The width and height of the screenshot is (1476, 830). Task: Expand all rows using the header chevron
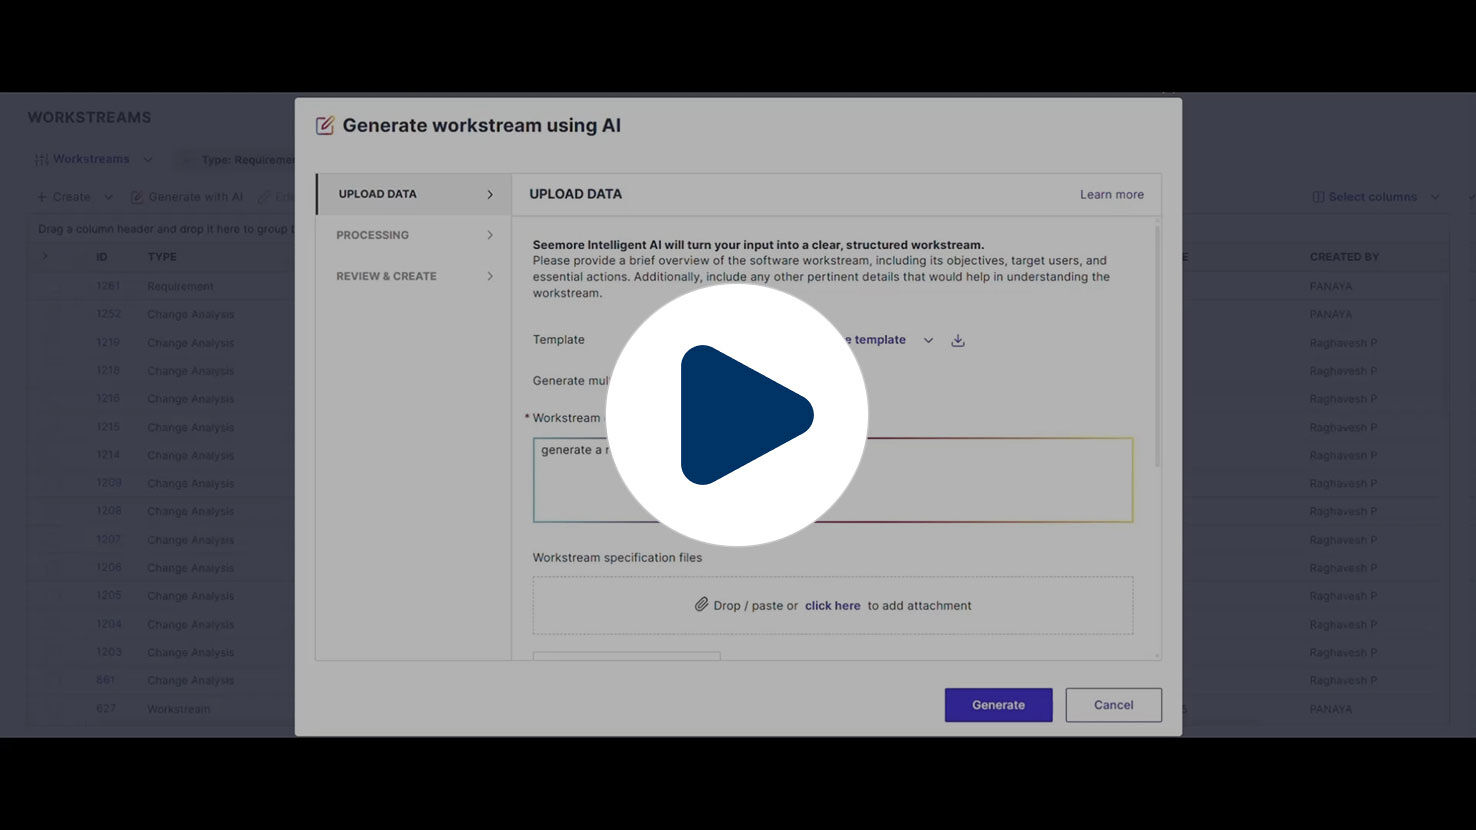pyautogui.click(x=45, y=257)
